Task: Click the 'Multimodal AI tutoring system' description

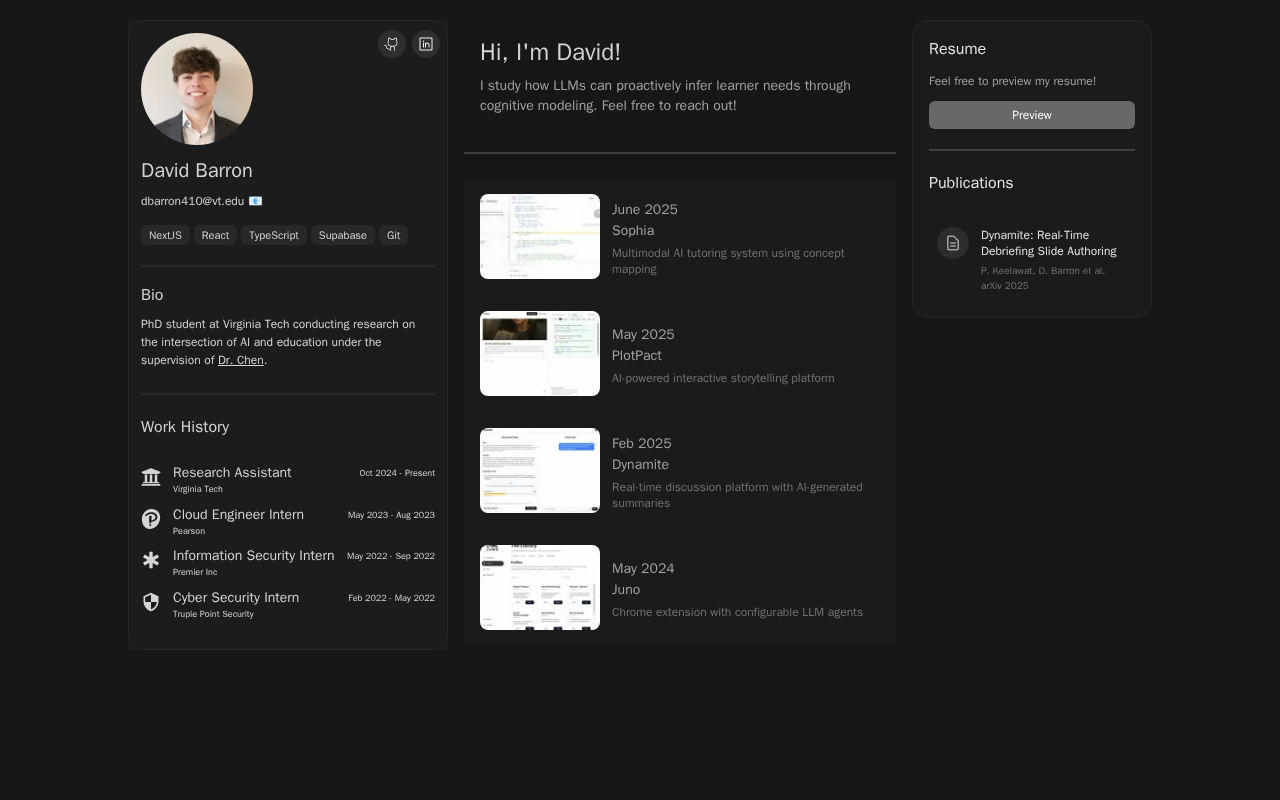Action: [728, 261]
